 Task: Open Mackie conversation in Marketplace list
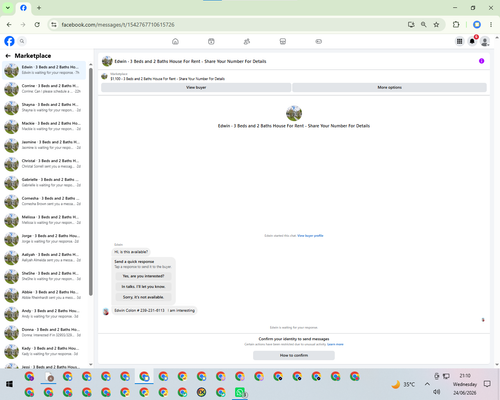[x=44, y=126]
